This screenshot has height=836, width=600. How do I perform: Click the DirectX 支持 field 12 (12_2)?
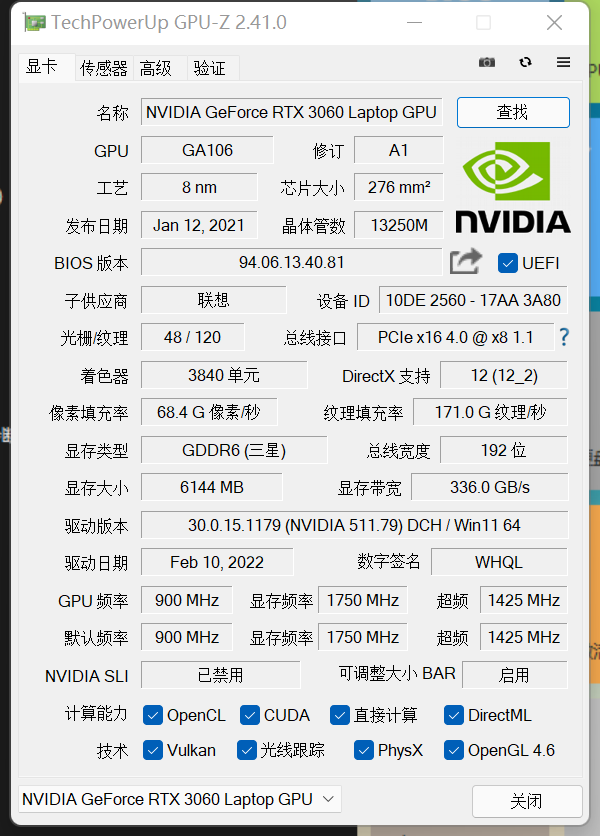(503, 375)
